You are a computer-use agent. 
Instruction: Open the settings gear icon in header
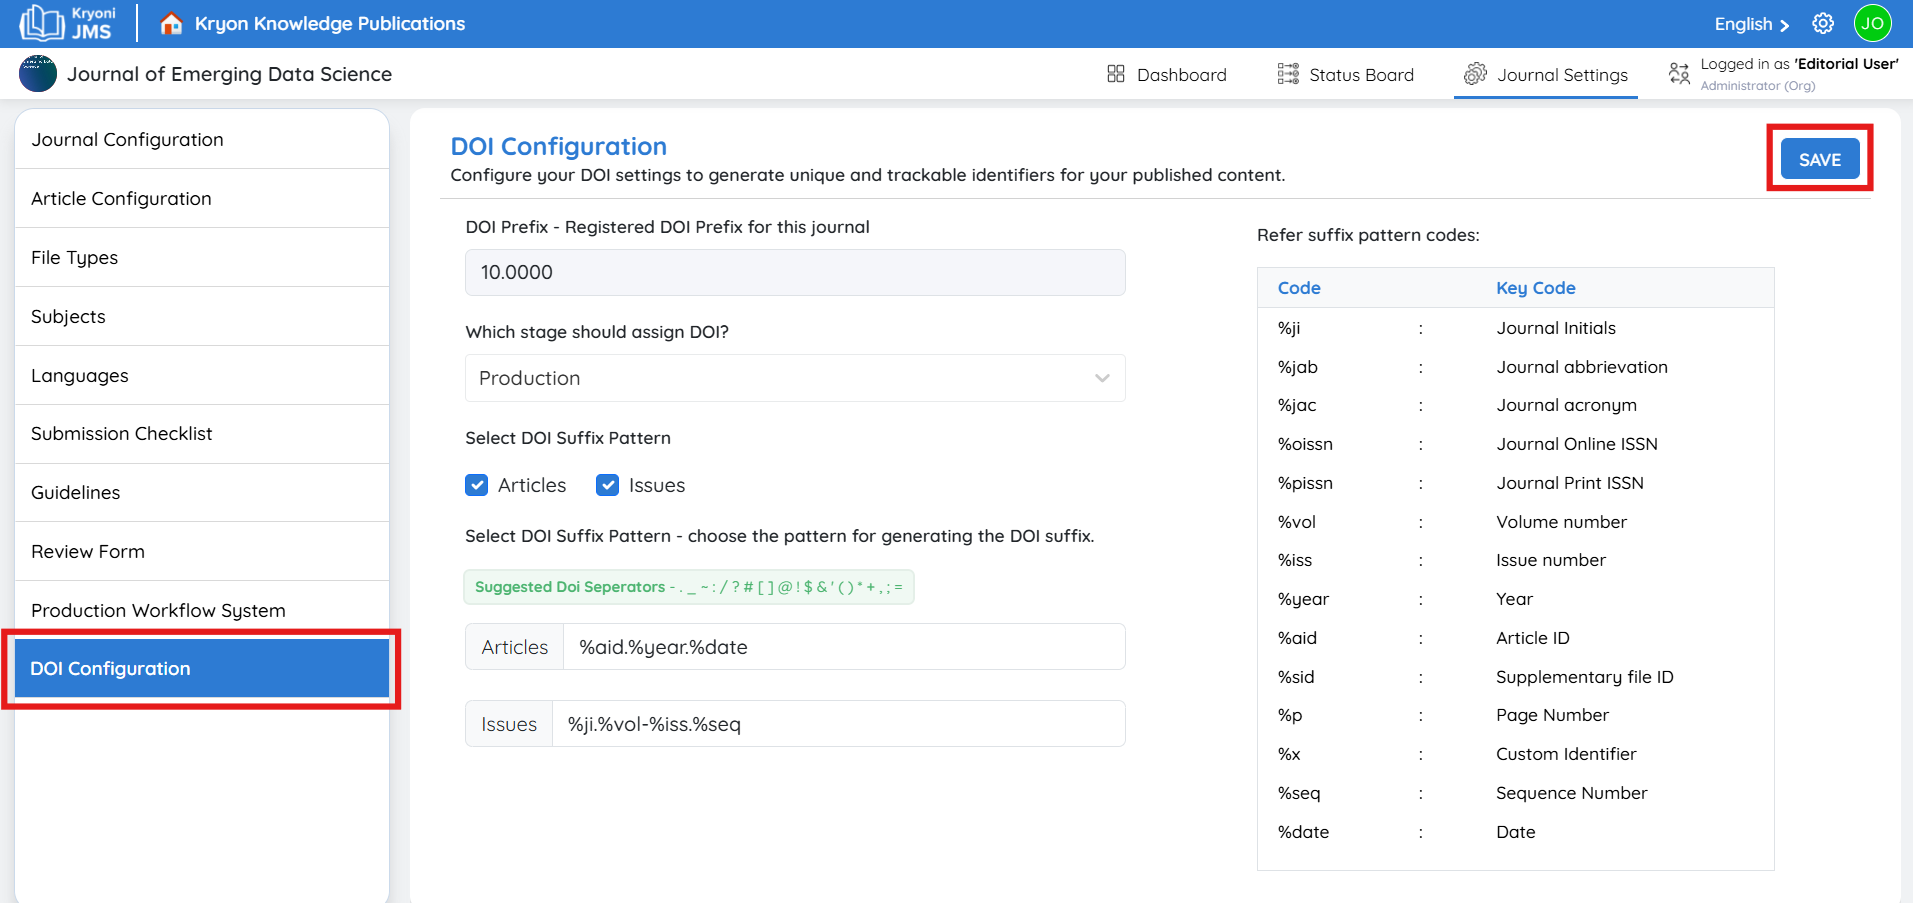(x=1823, y=23)
